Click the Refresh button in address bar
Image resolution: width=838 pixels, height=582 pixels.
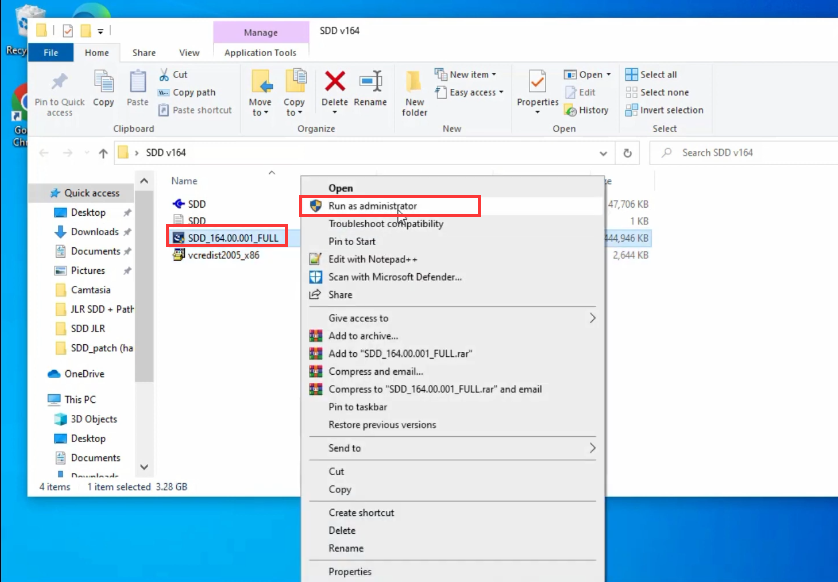(627, 153)
